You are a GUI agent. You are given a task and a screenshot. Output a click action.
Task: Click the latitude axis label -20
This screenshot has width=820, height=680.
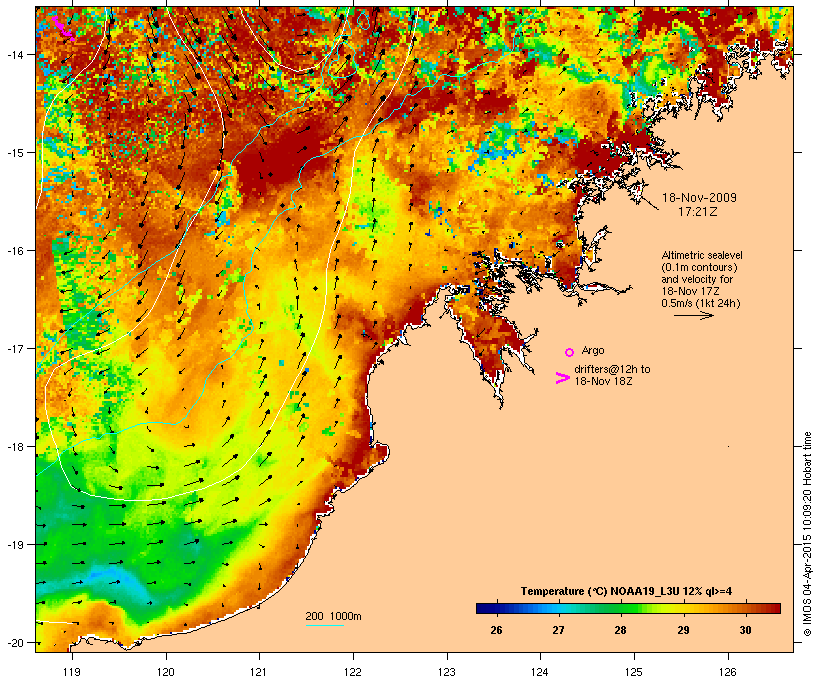point(16,642)
